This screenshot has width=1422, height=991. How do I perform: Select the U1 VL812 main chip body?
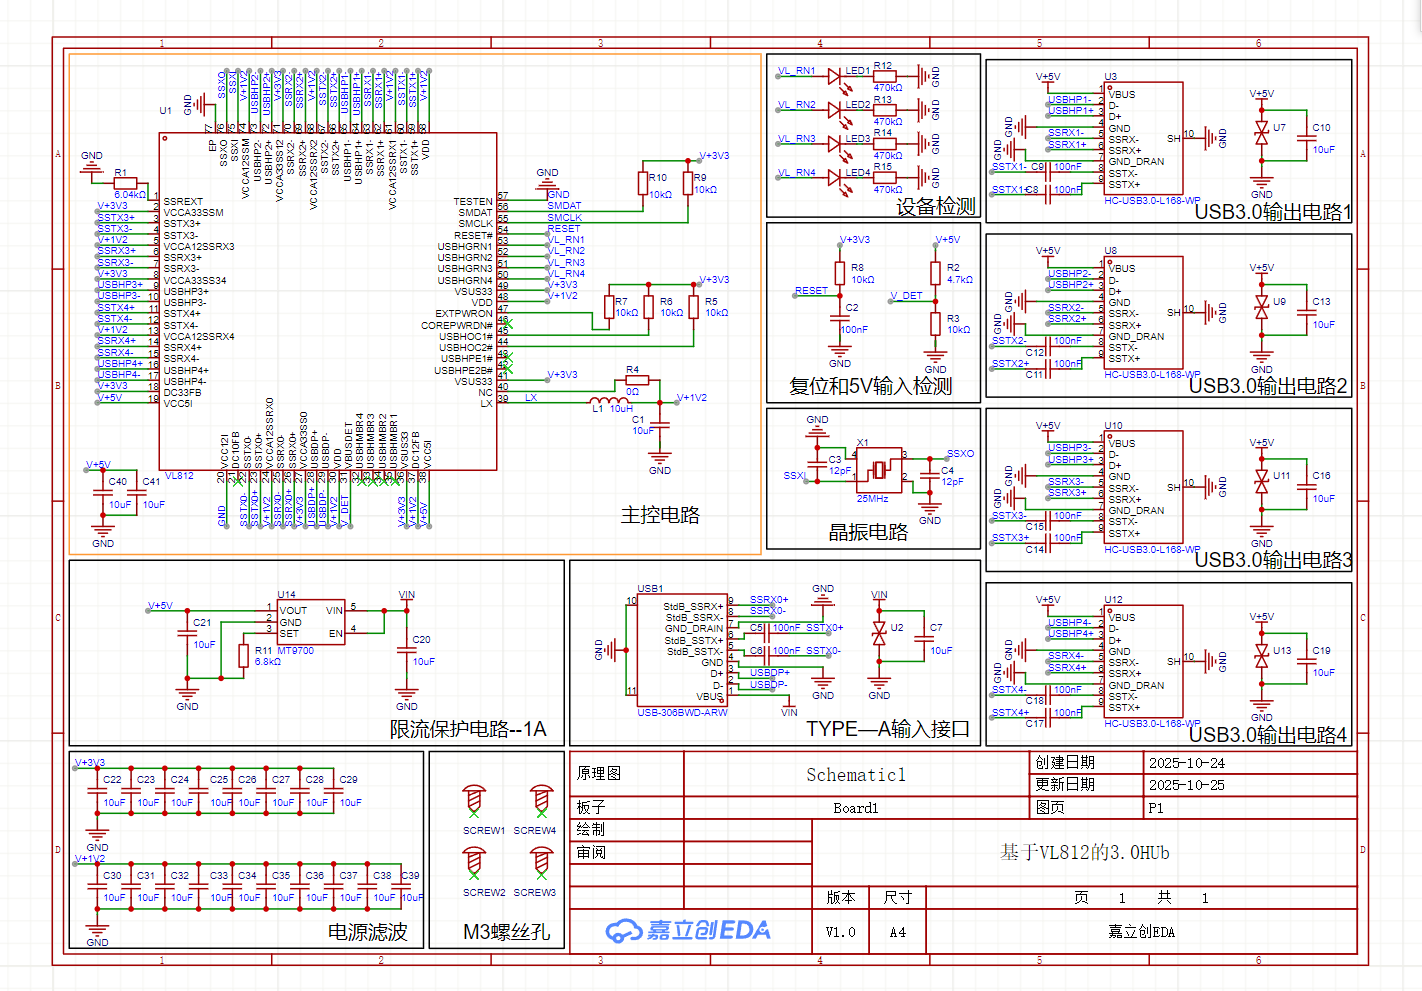coord(328,301)
